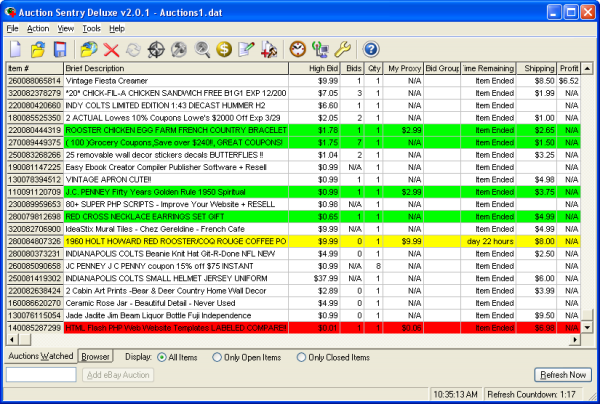This screenshot has height=404, width=600.
Task: Click the crosshair target toolbar icon
Action: coord(155,48)
